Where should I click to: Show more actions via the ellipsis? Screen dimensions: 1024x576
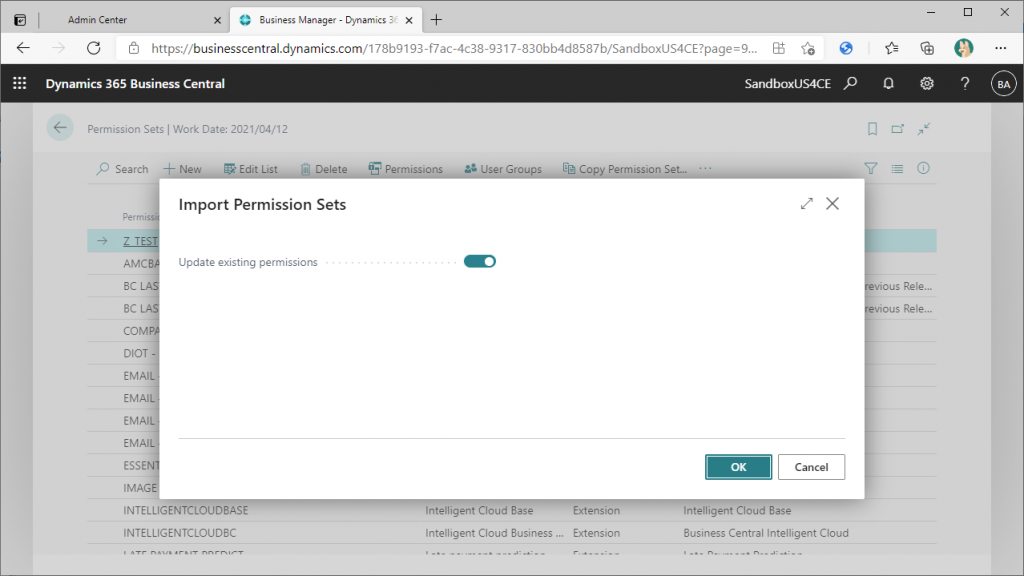pyautogui.click(x=705, y=168)
